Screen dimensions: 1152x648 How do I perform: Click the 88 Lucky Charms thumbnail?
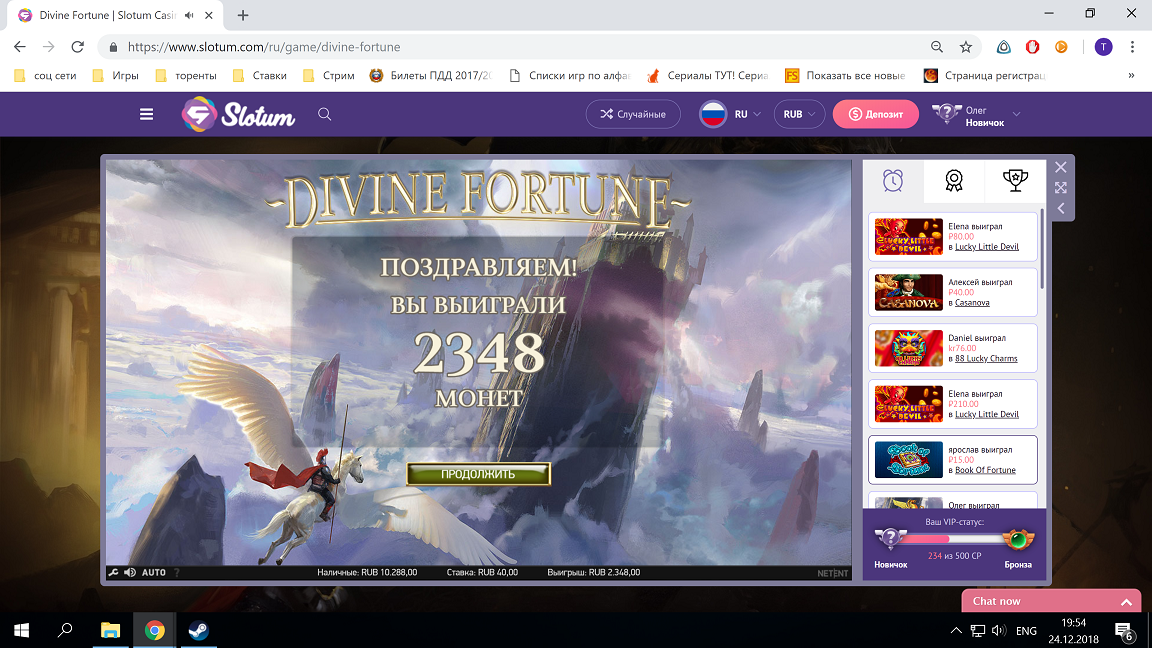909,348
